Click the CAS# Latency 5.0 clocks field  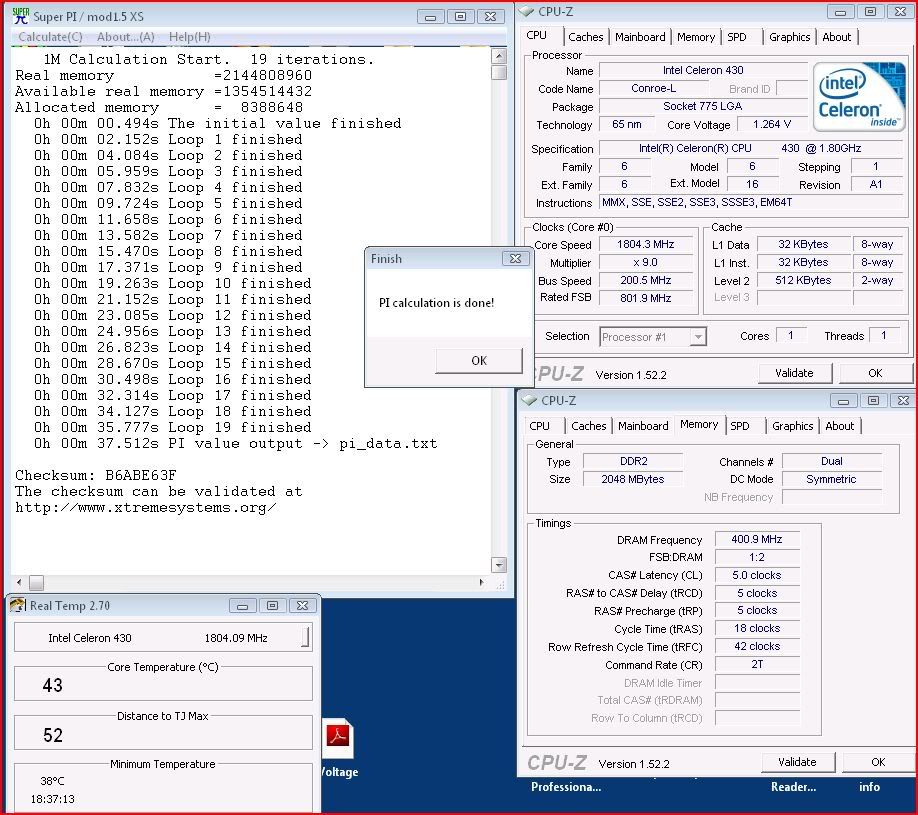click(756, 575)
